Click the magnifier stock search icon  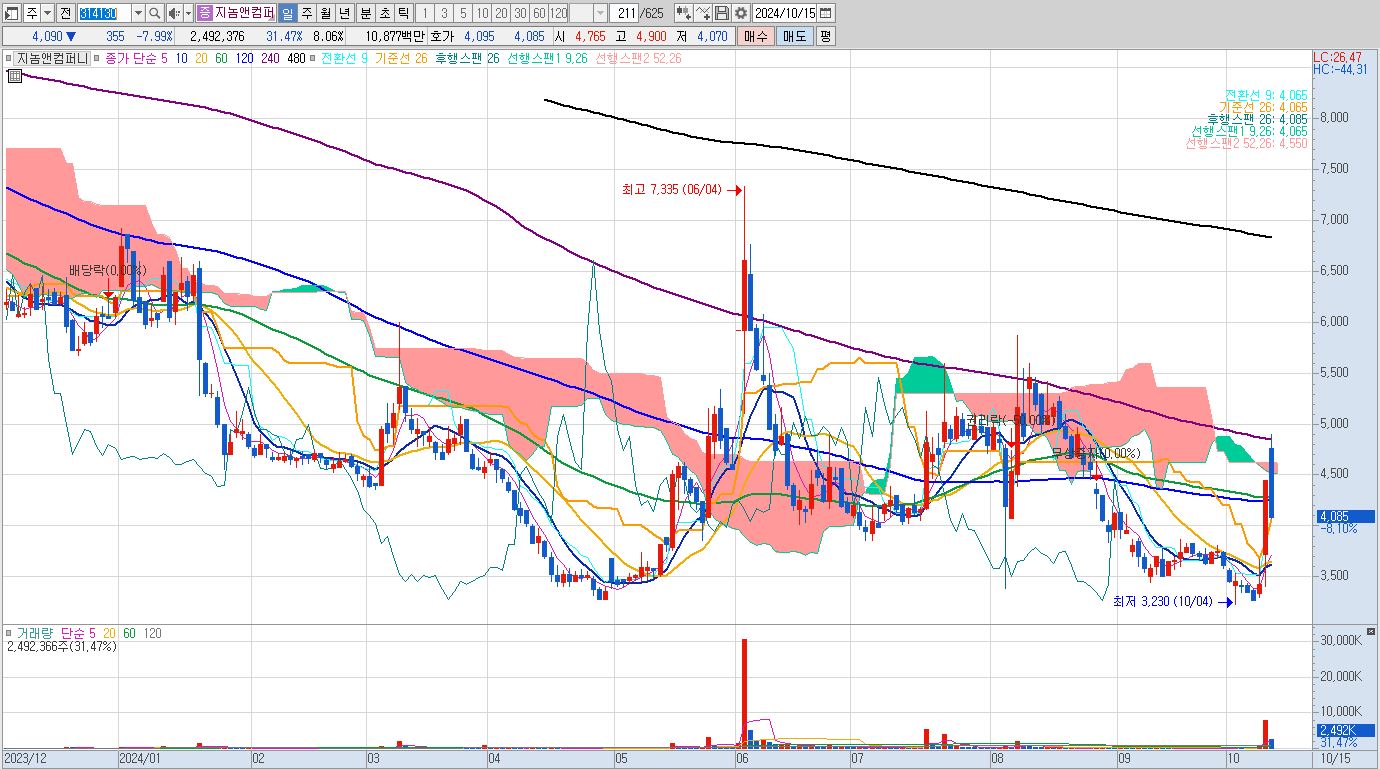pos(155,13)
